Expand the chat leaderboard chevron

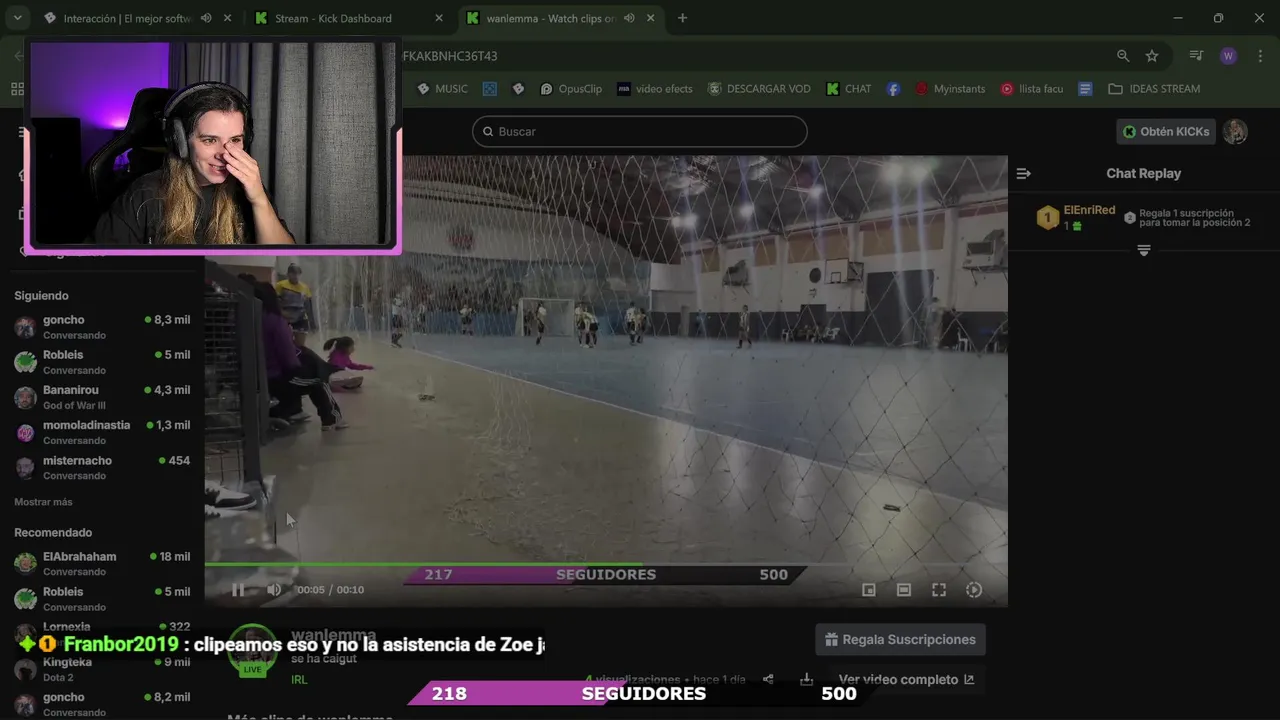1144,250
